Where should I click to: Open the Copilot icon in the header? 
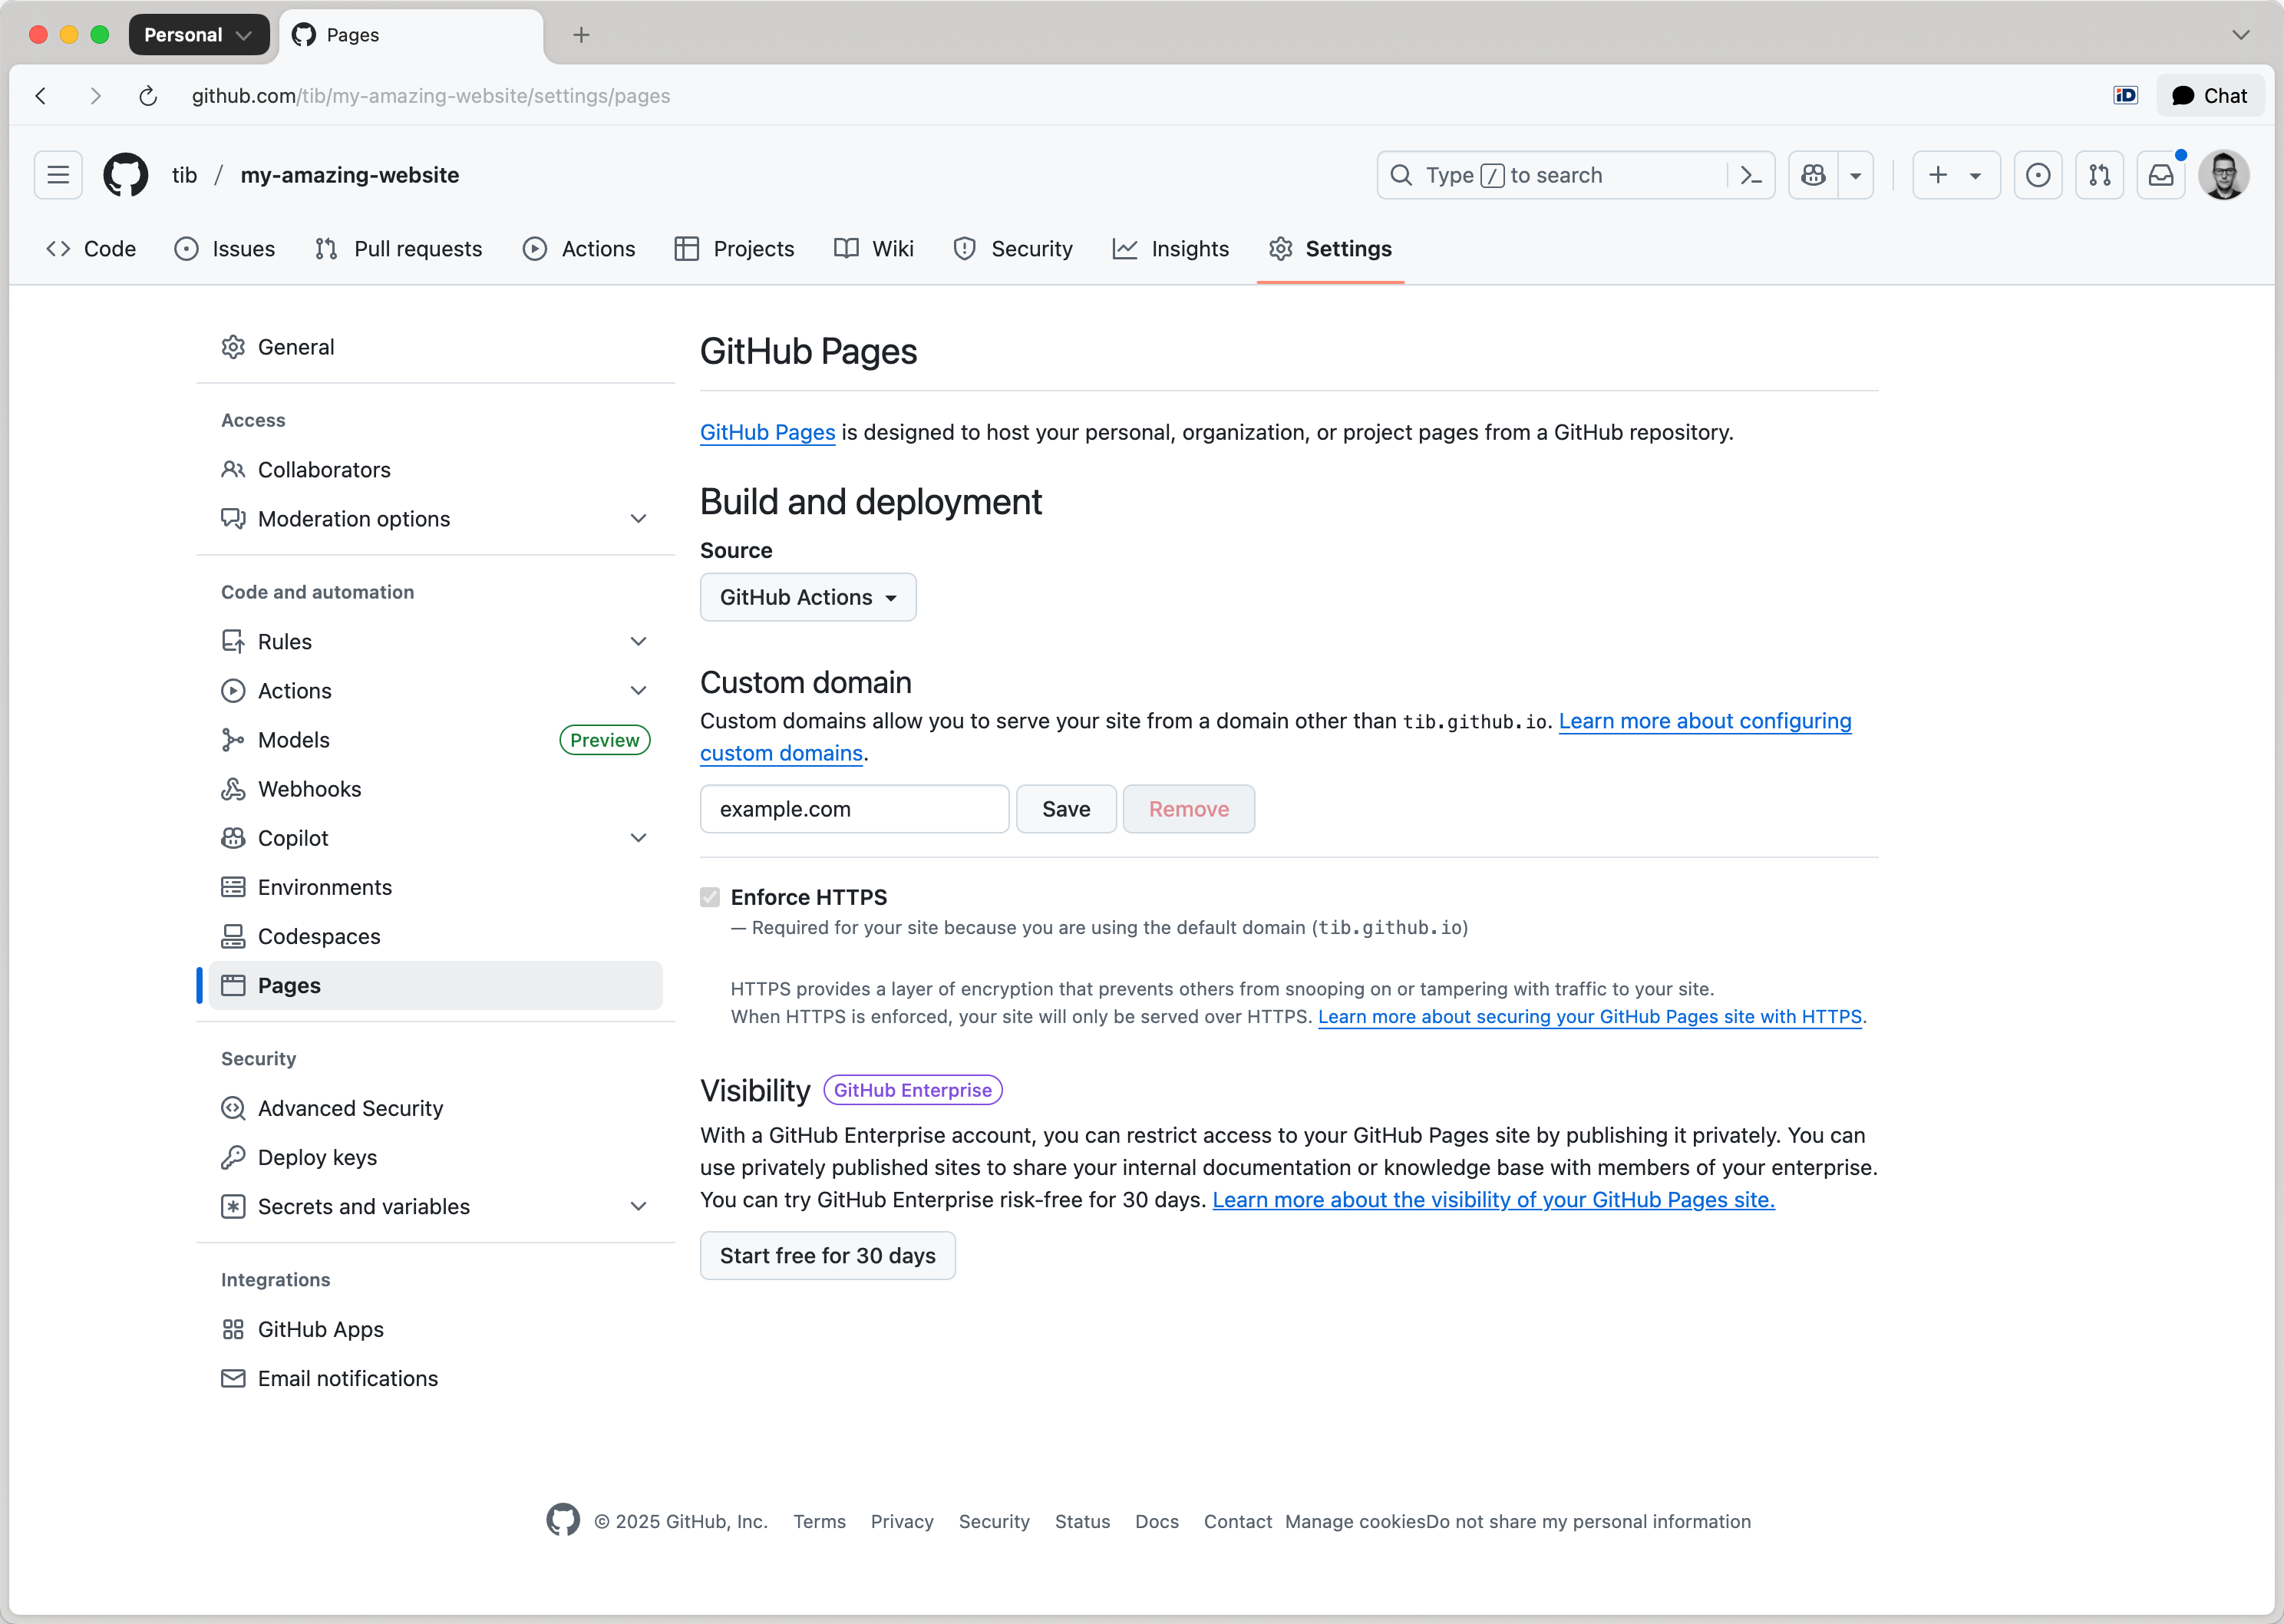pos(1813,175)
